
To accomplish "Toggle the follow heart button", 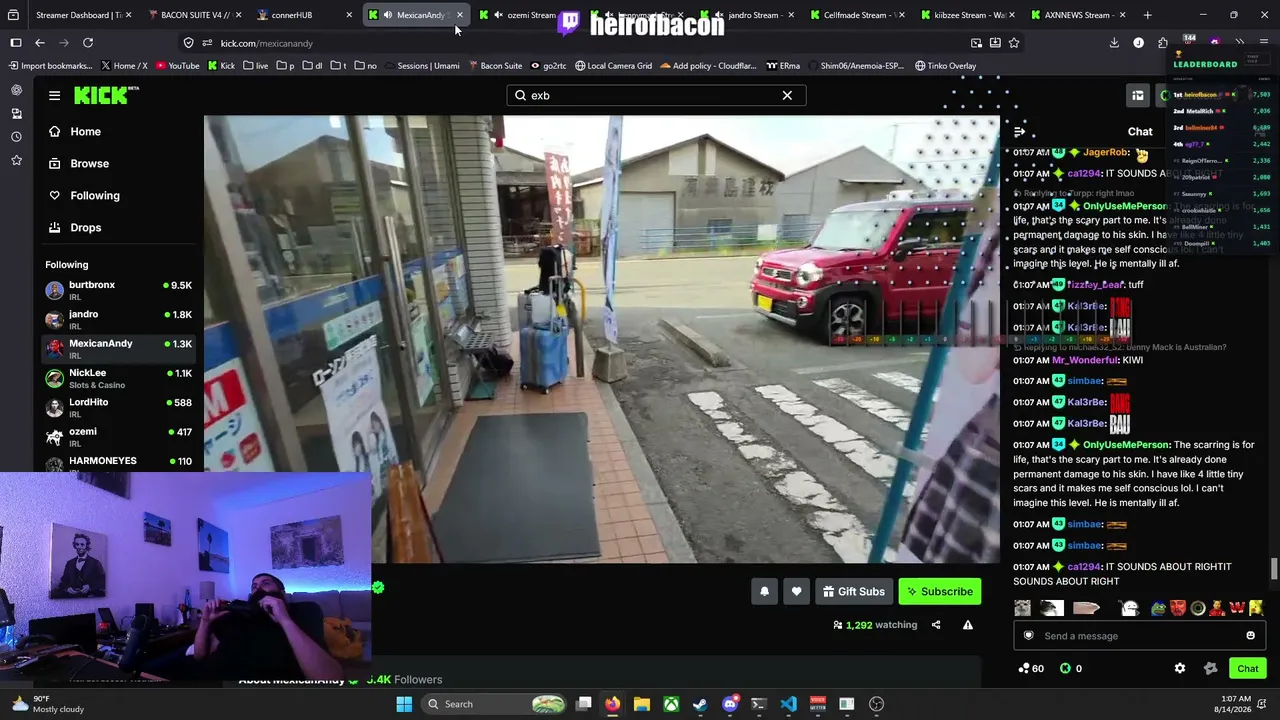I will pos(796,591).
